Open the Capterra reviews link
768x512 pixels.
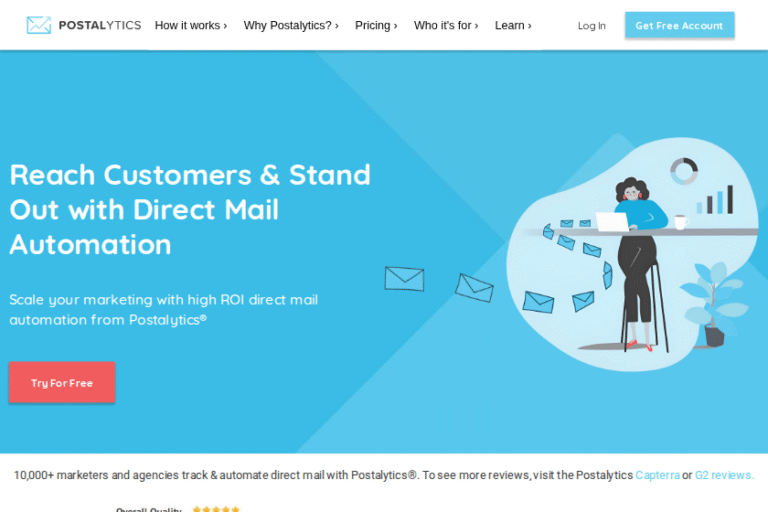[x=657, y=475]
